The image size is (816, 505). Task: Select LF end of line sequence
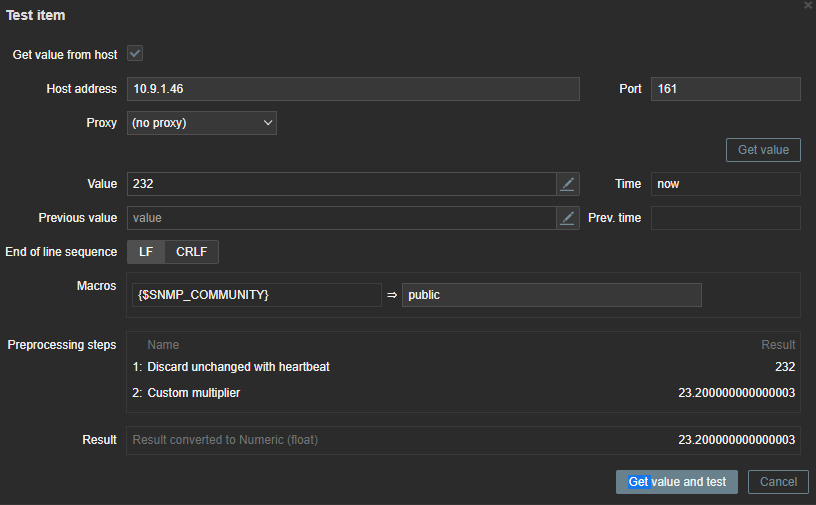[x=146, y=252]
